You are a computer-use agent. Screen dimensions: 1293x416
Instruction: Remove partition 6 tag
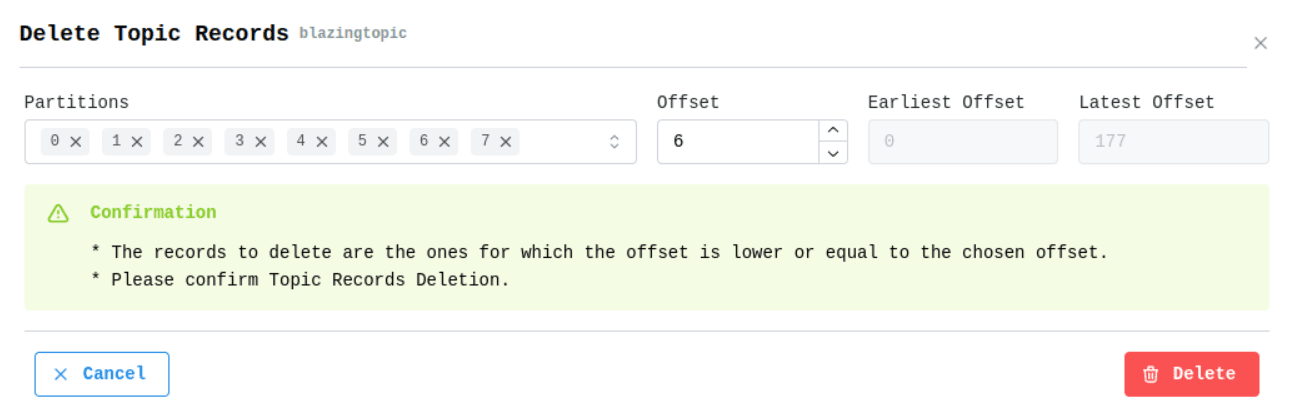(445, 142)
